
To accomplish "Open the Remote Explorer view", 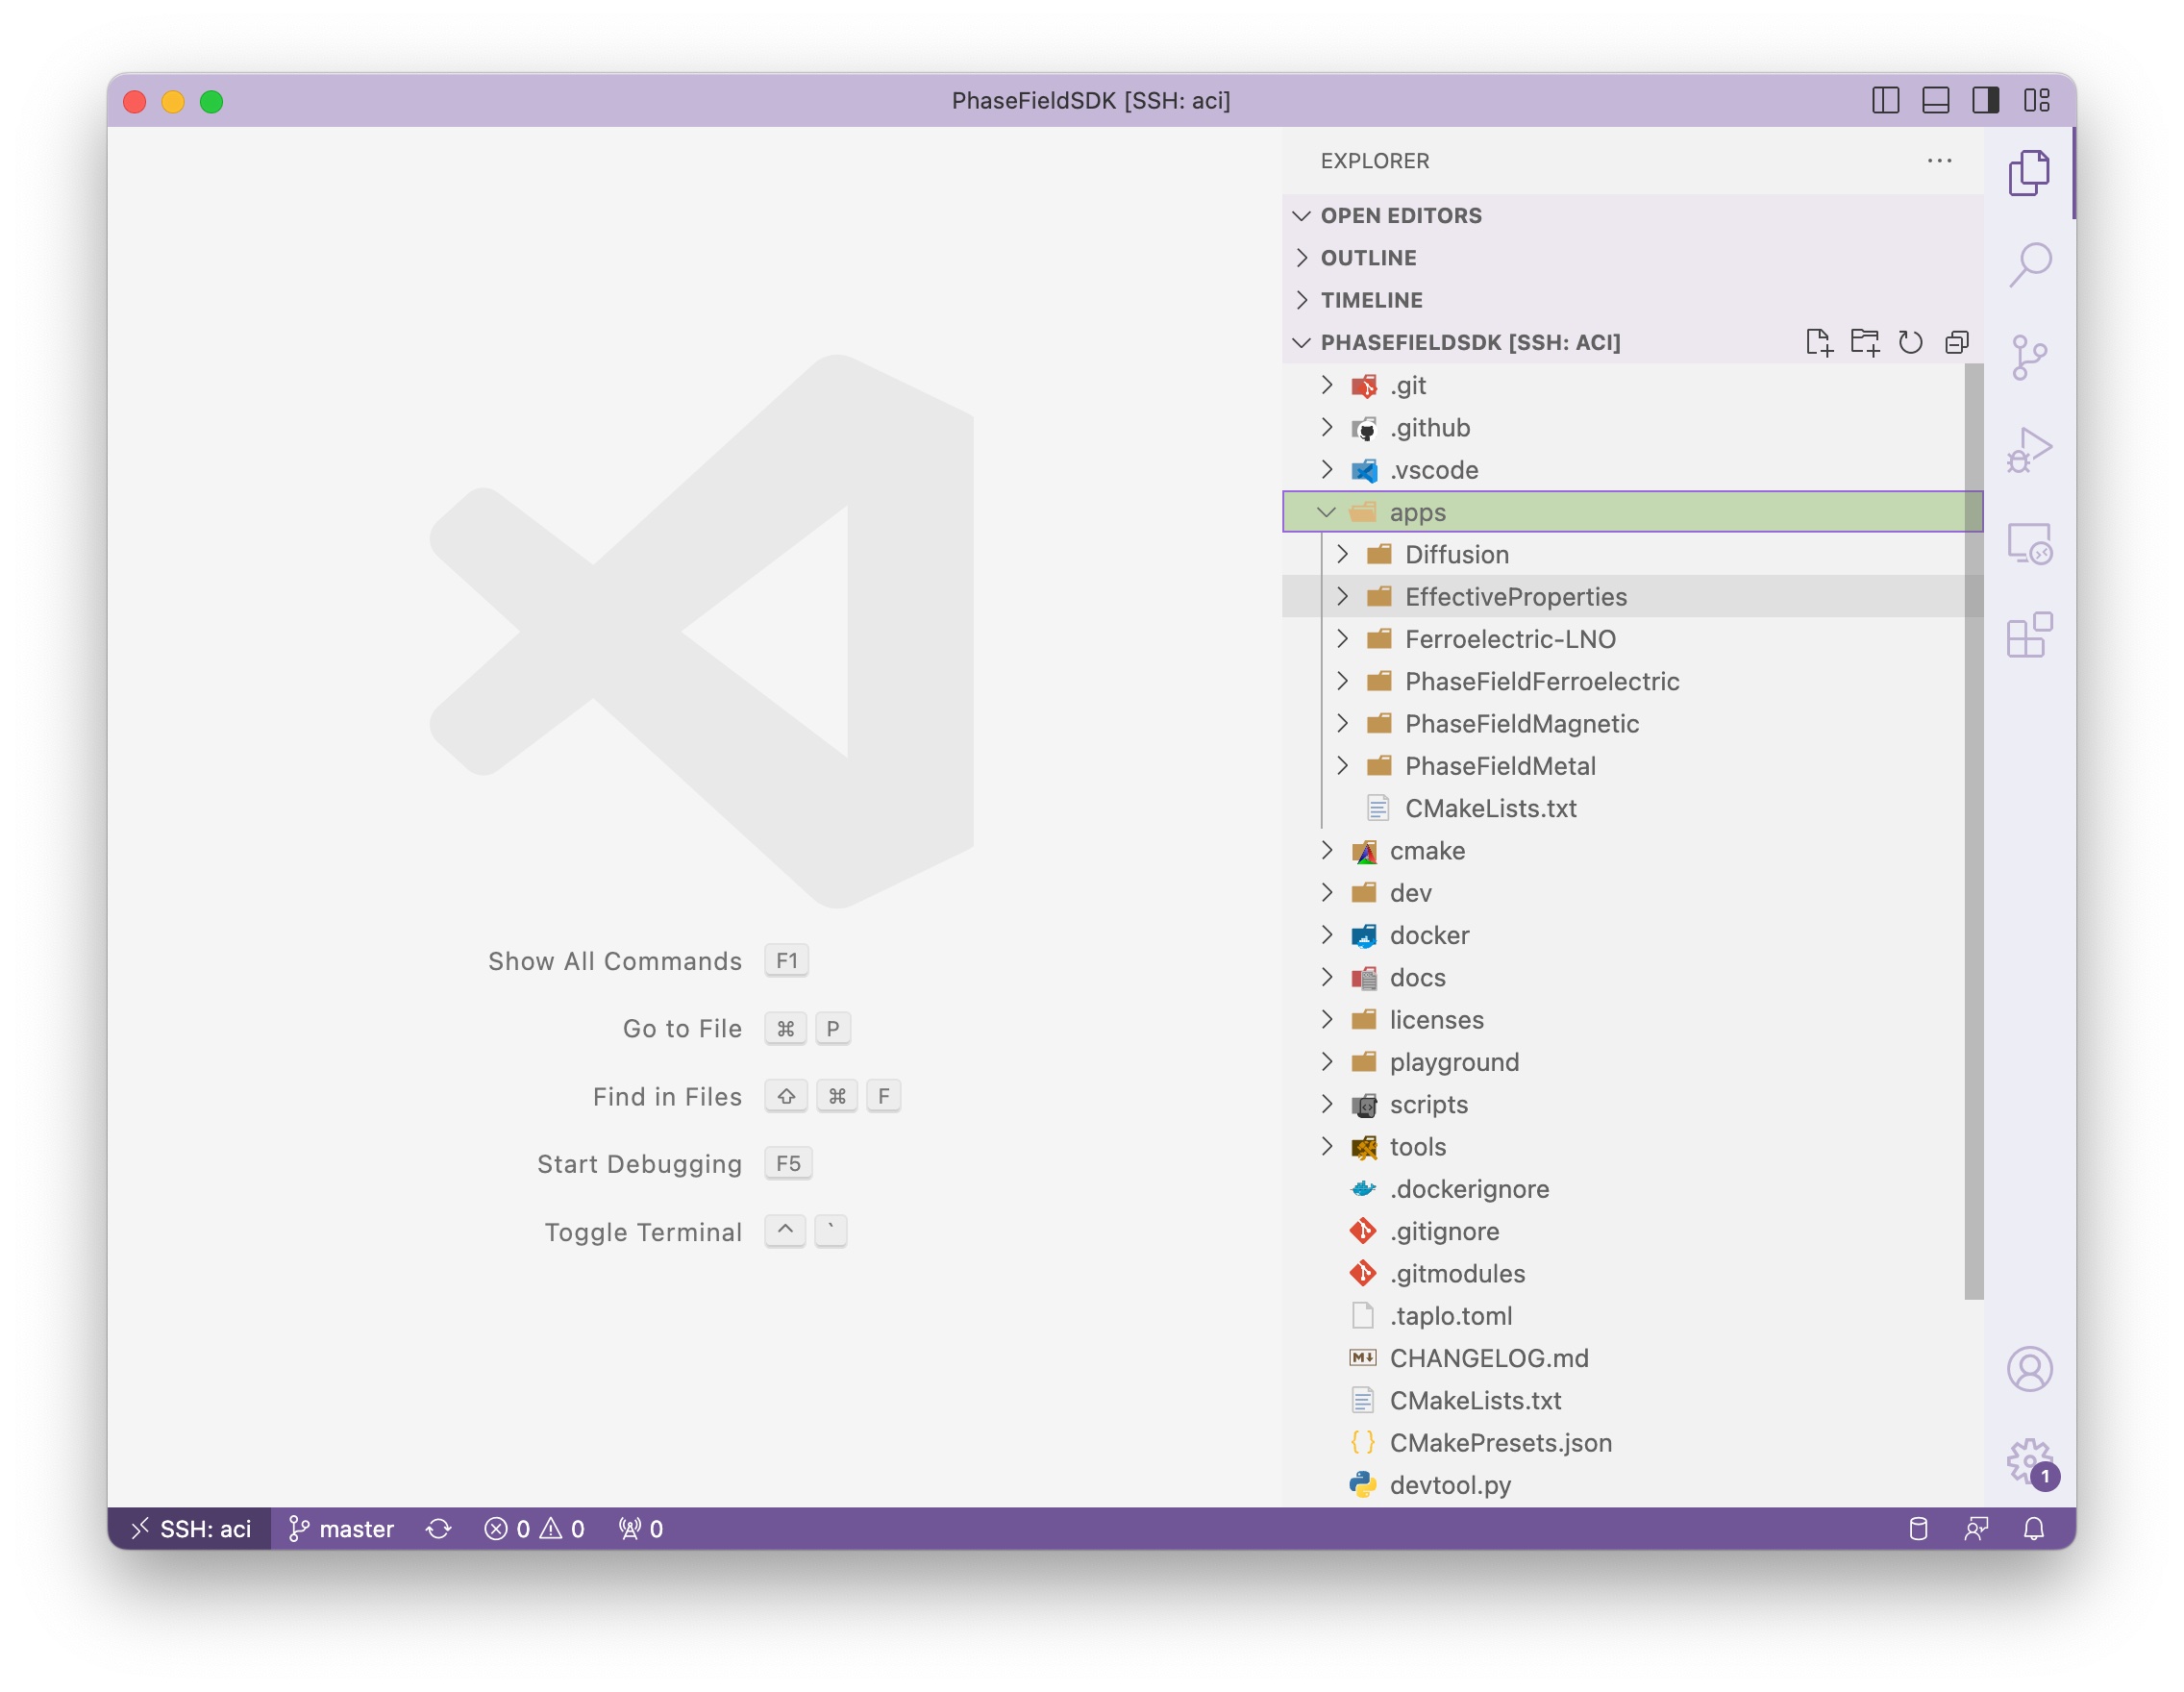I will (2029, 543).
